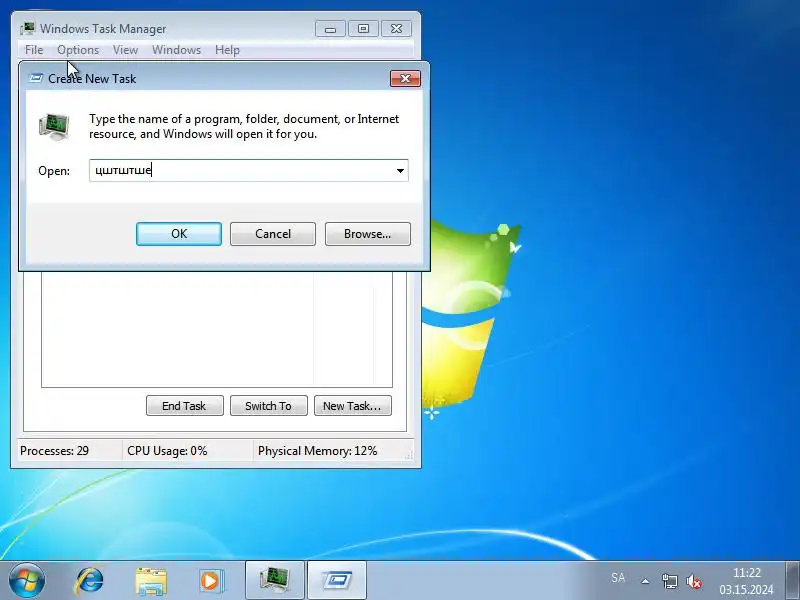Expand the Open field dropdown arrow
Image resolution: width=800 pixels, height=600 pixels.
tap(401, 170)
